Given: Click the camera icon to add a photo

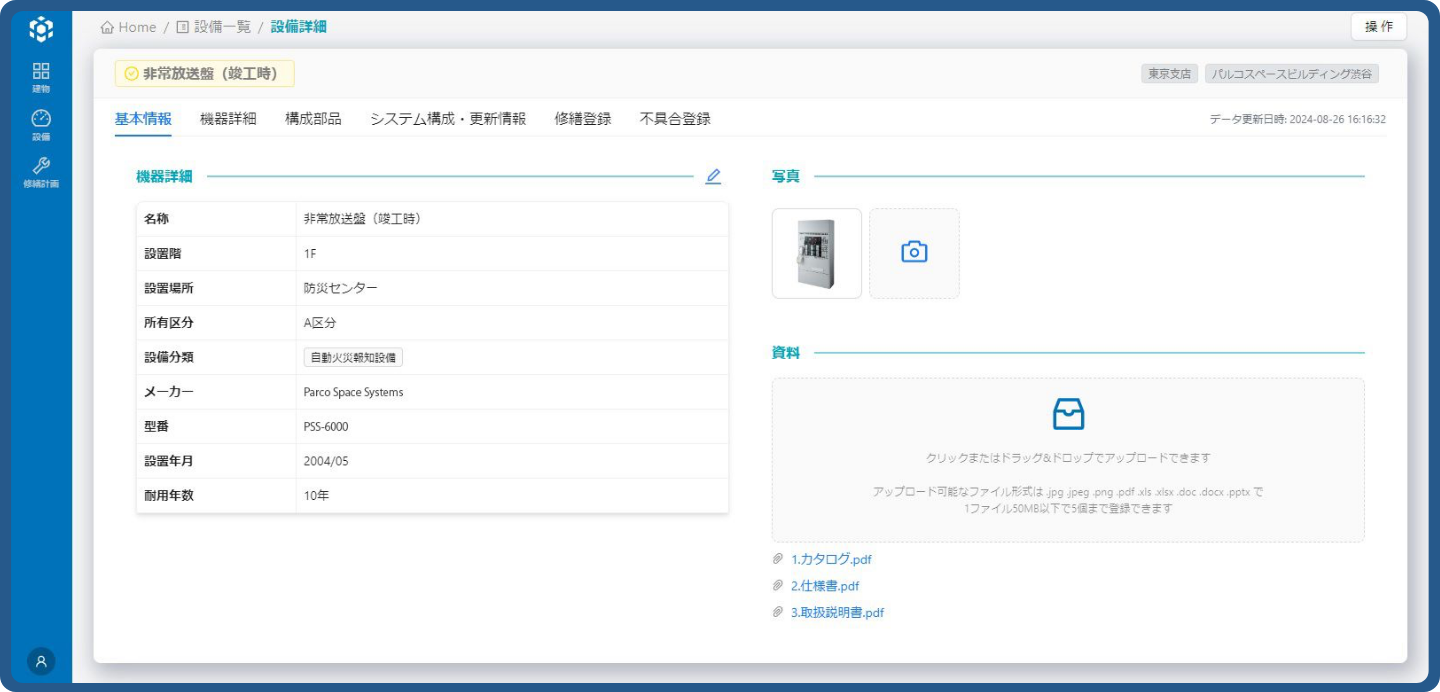Looking at the screenshot, I should (x=914, y=253).
